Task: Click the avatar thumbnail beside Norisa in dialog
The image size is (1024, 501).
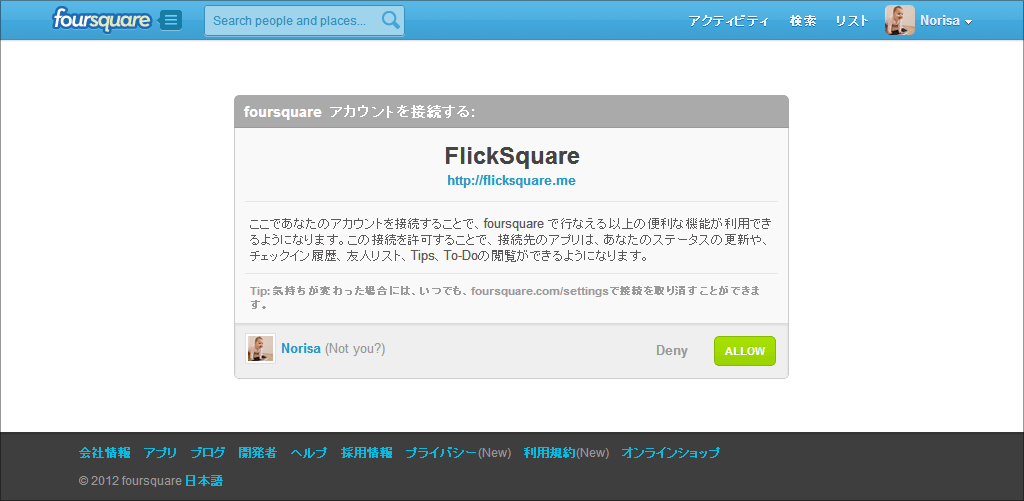Action: pyautogui.click(x=260, y=349)
